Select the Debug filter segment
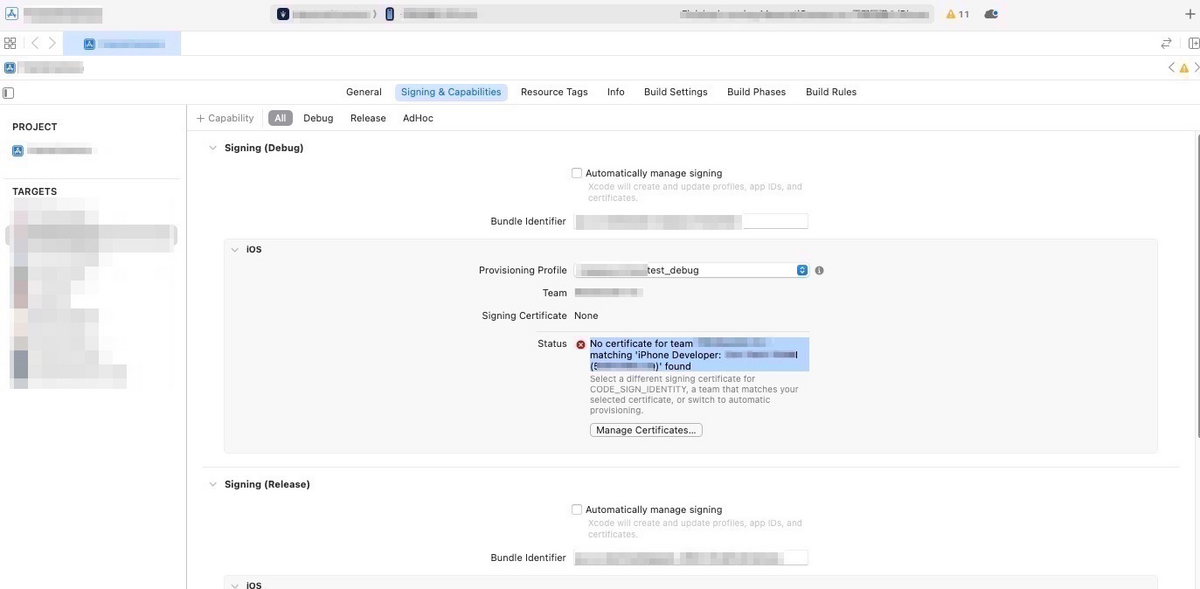This screenshot has width=1200, height=589. point(317,117)
